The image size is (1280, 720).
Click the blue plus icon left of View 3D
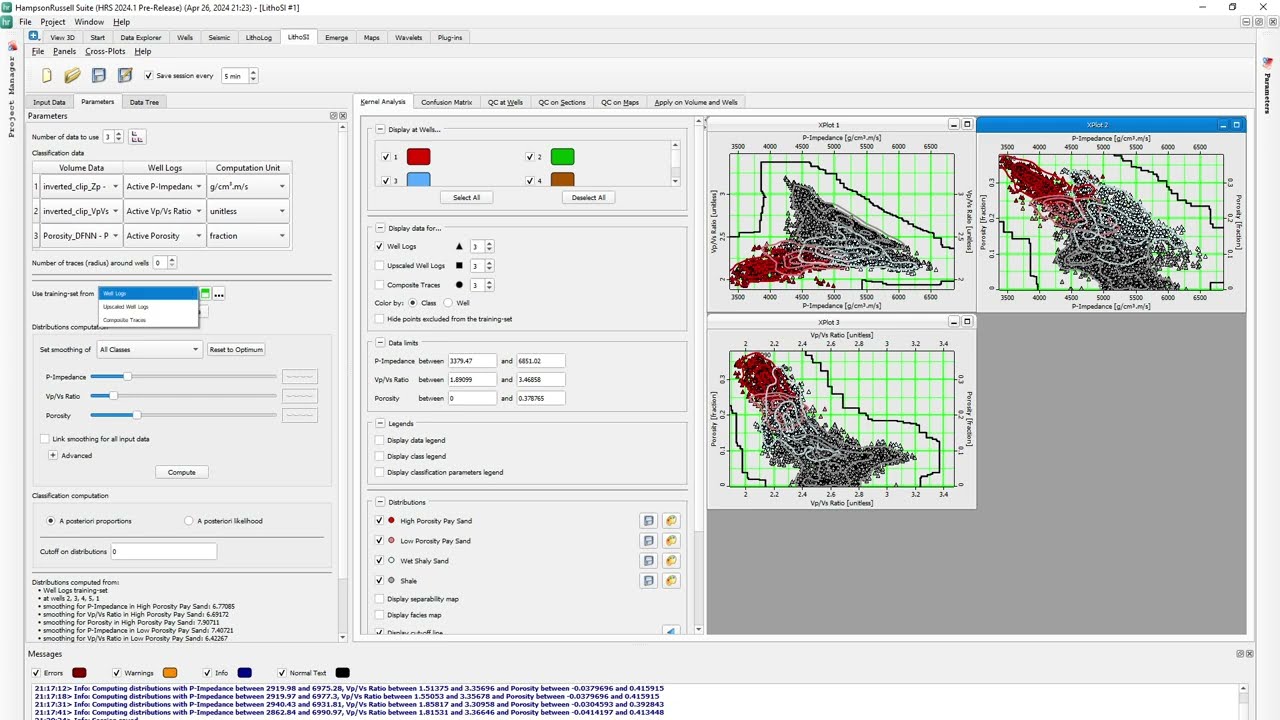[x=34, y=36]
